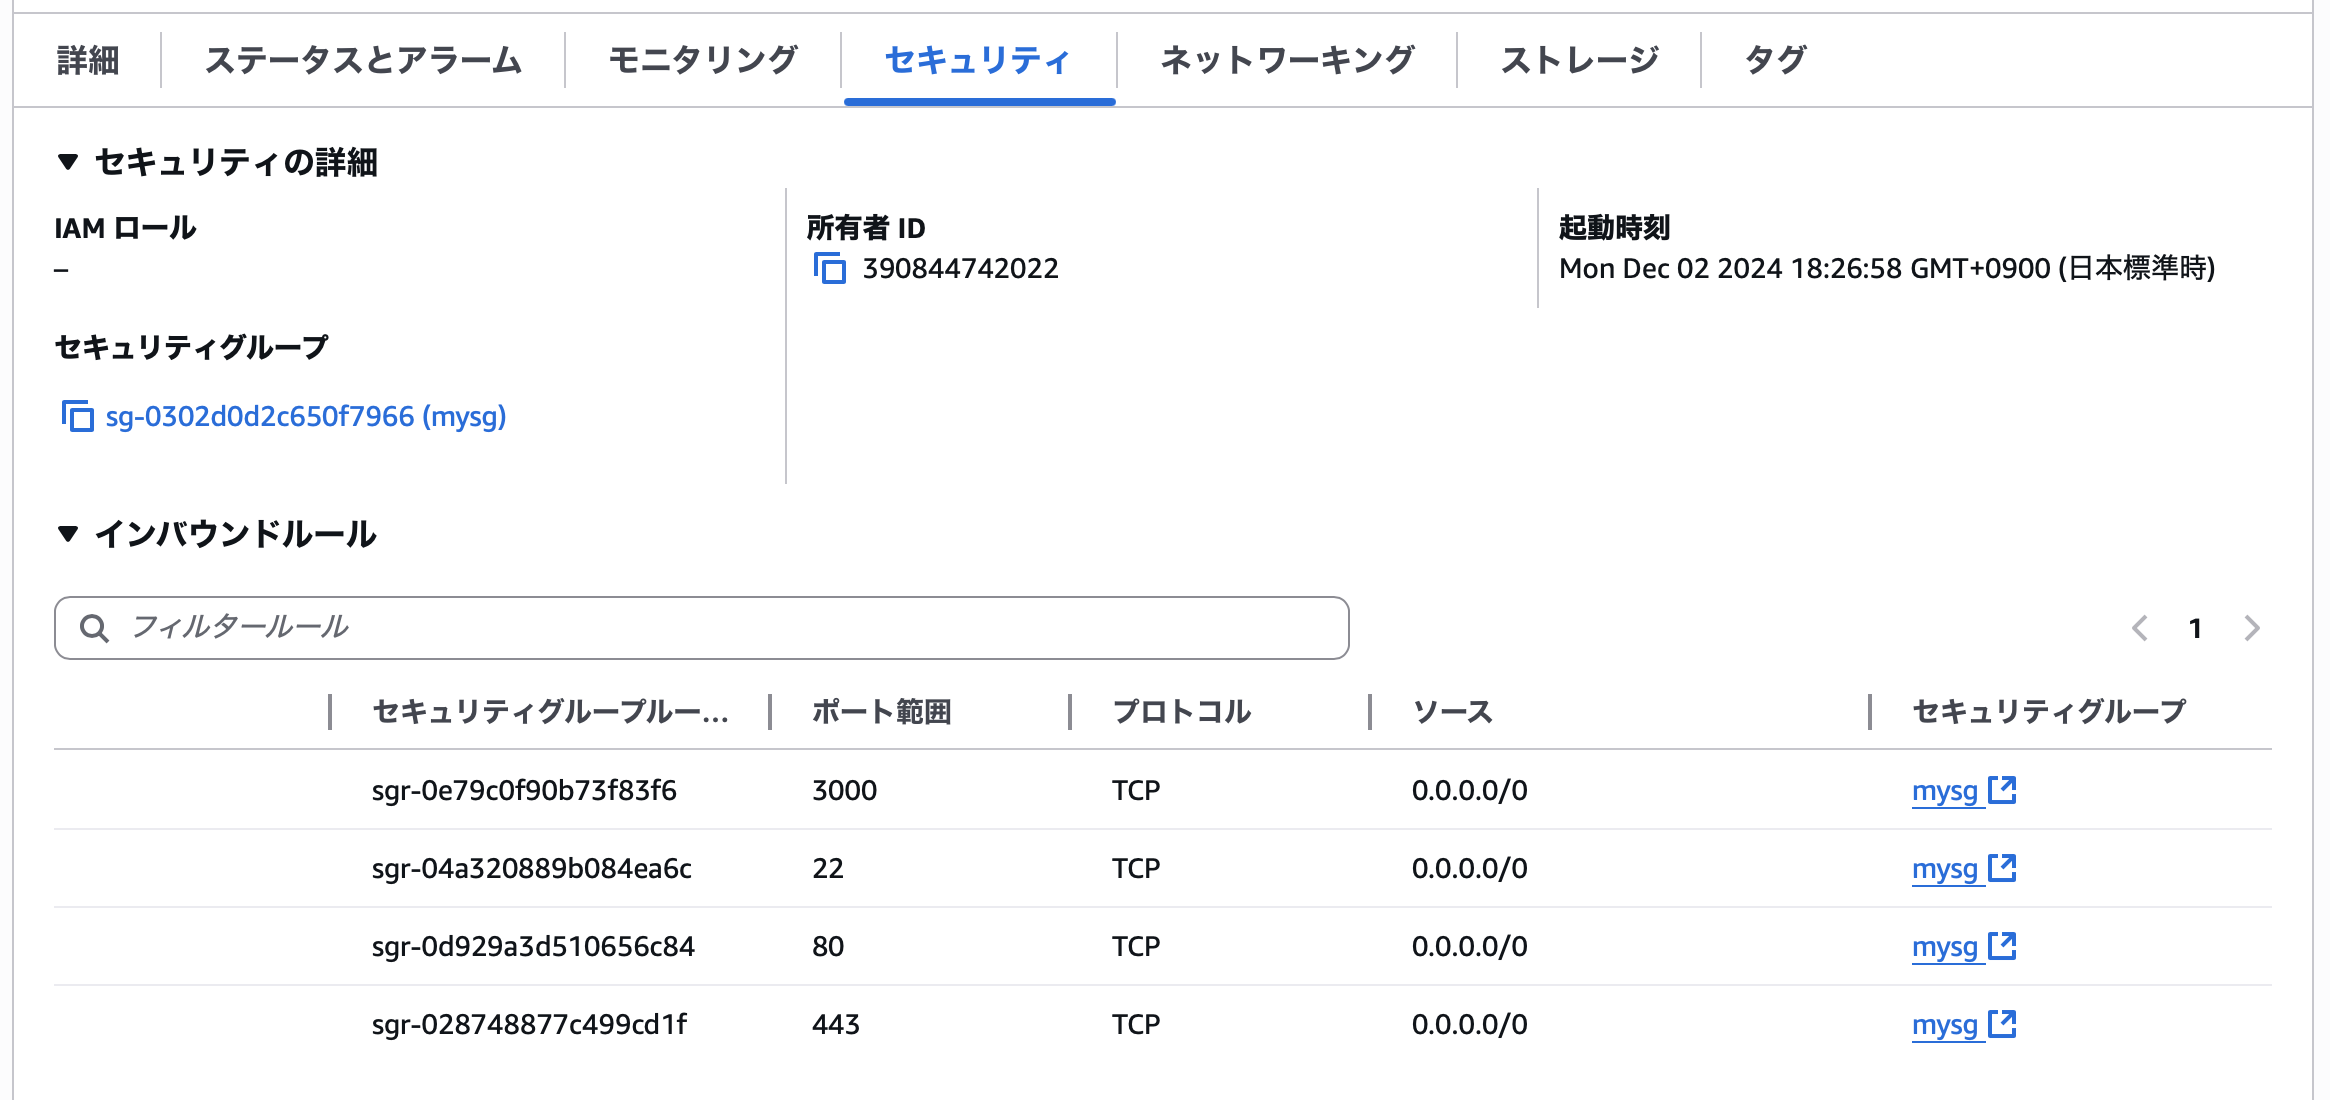Click the ポート範囲 column header
The width and height of the screenshot is (2330, 1100).
pyautogui.click(x=881, y=712)
